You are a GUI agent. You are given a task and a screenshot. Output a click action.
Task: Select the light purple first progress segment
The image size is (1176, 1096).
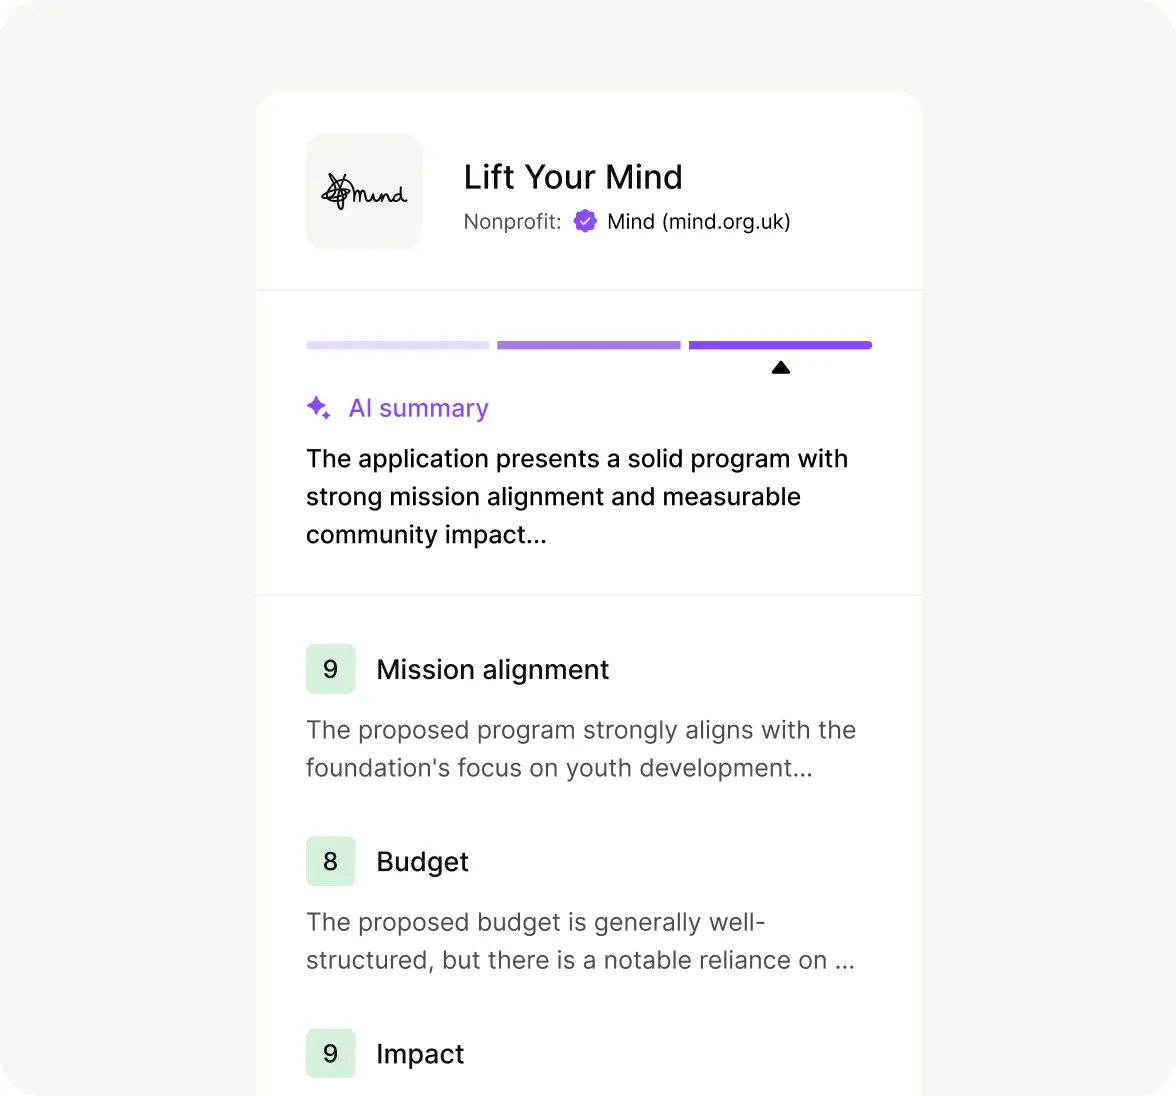tap(397, 345)
